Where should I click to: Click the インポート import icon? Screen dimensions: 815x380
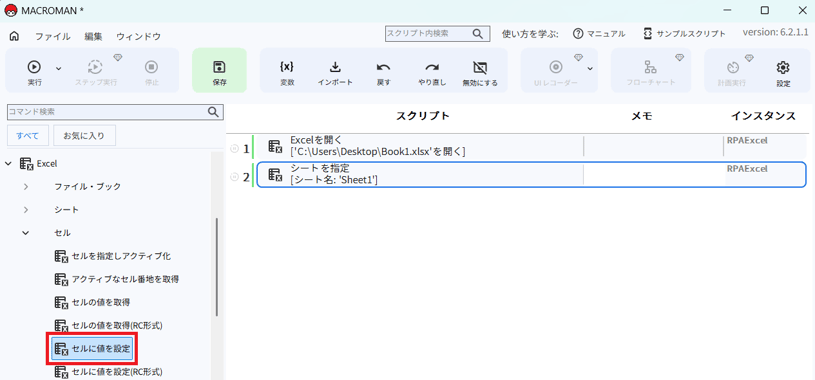(x=335, y=73)
